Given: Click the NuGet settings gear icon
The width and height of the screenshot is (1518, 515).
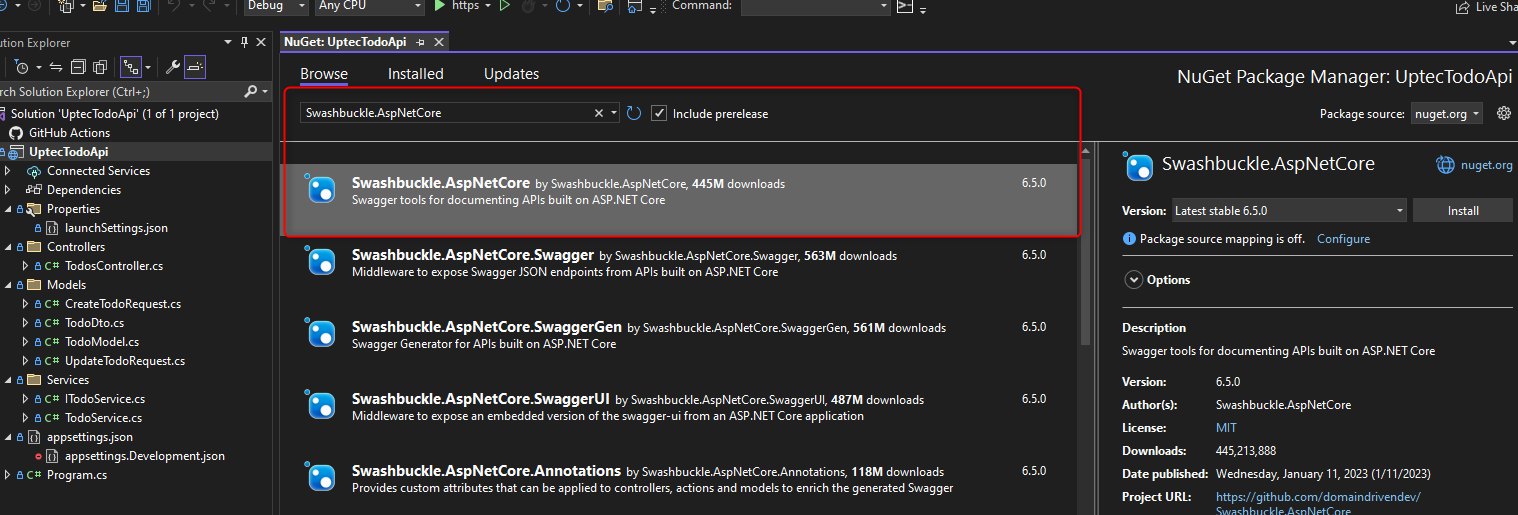Looking at the screenshot, I should [x=1503, y=114].
